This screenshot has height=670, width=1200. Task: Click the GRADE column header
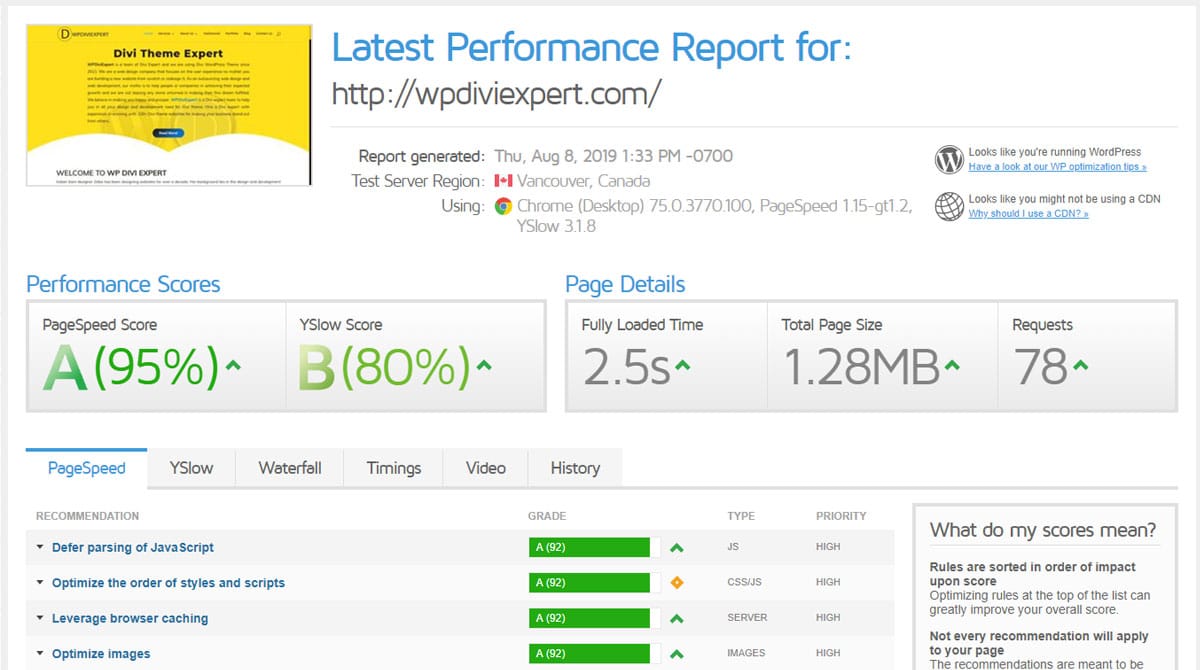[x=547, y=516]
